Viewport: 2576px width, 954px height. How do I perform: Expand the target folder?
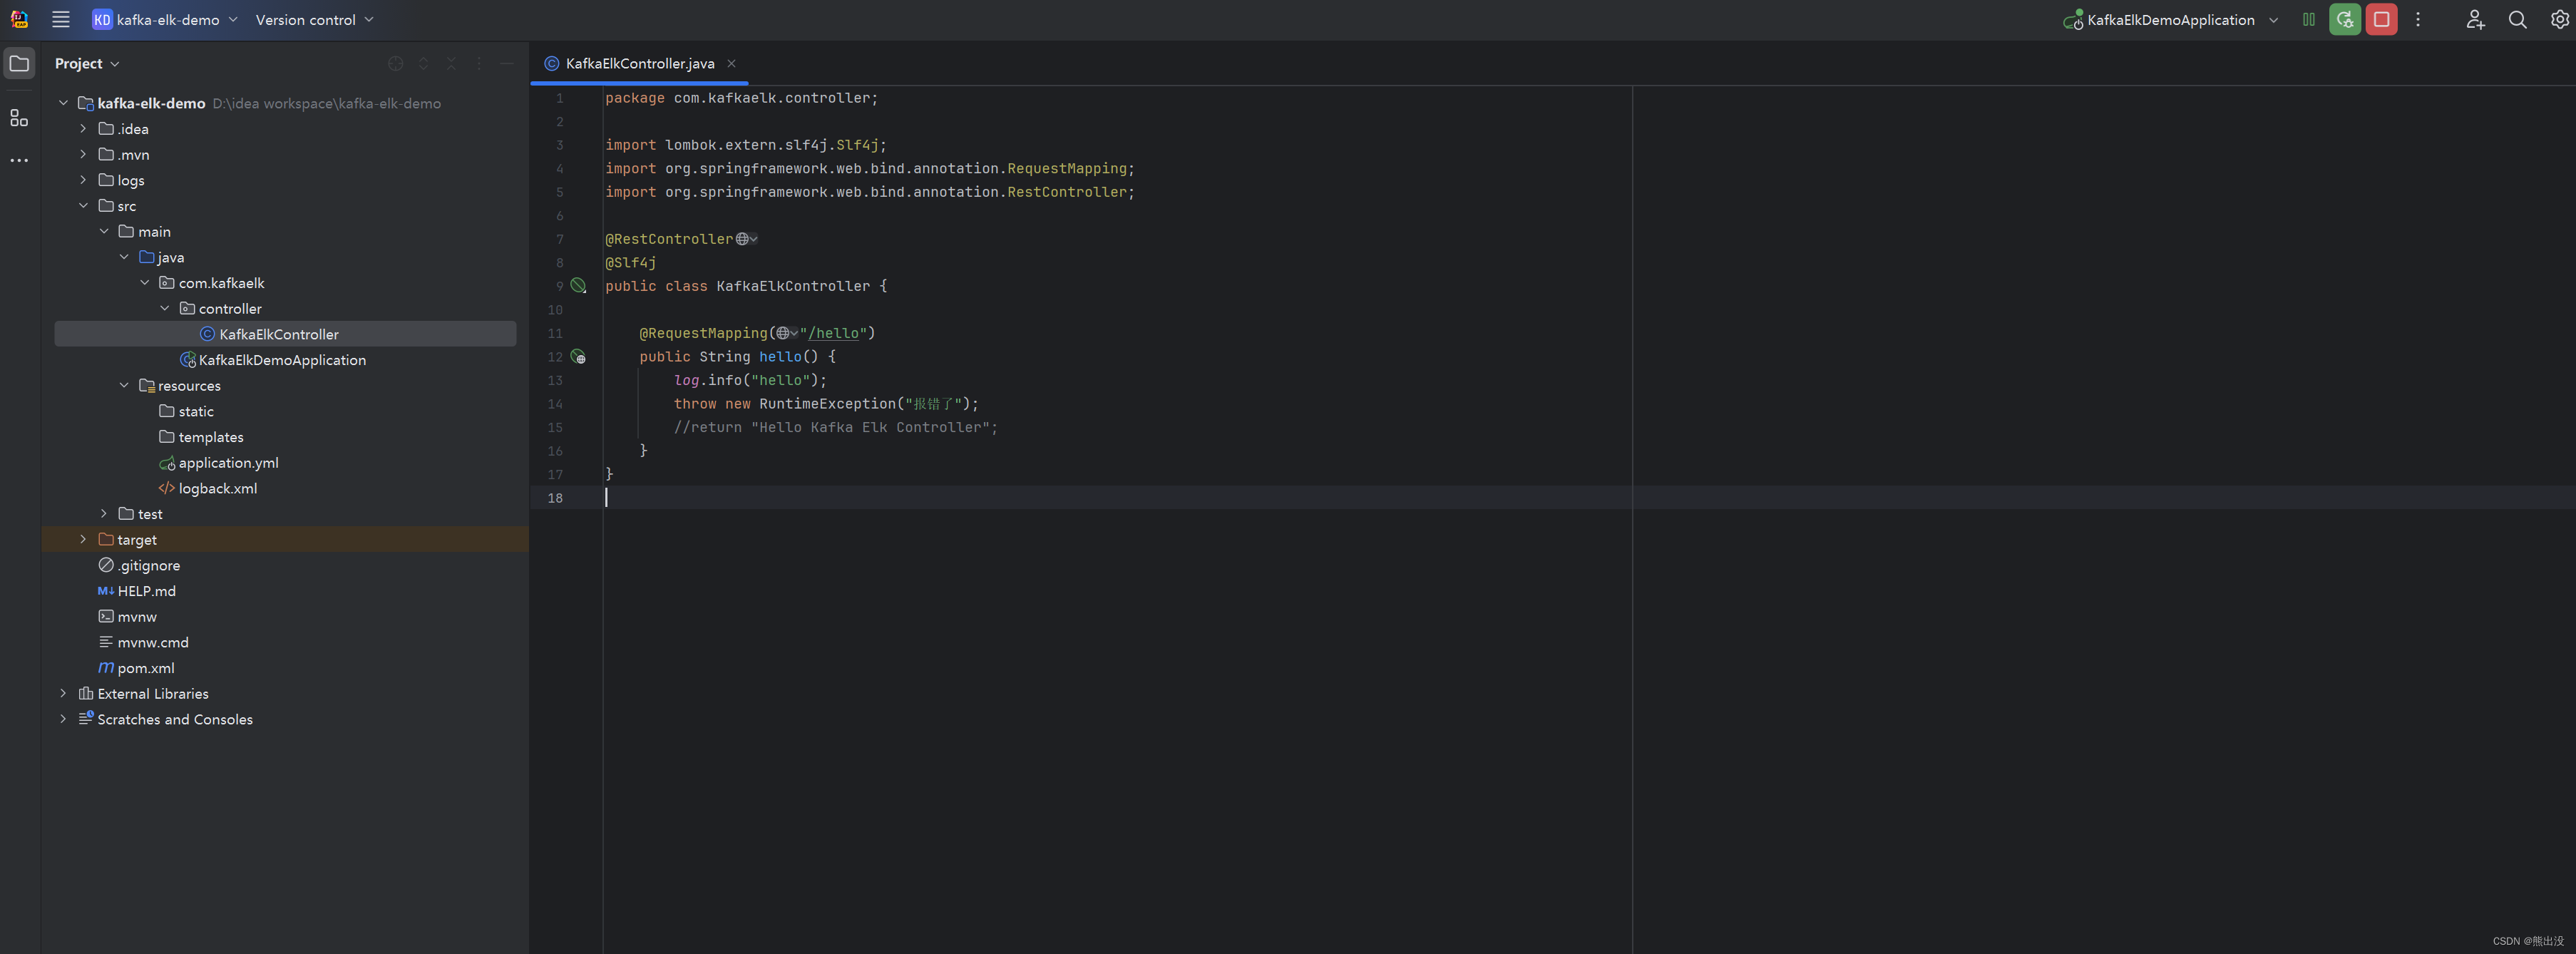(83, 540)
